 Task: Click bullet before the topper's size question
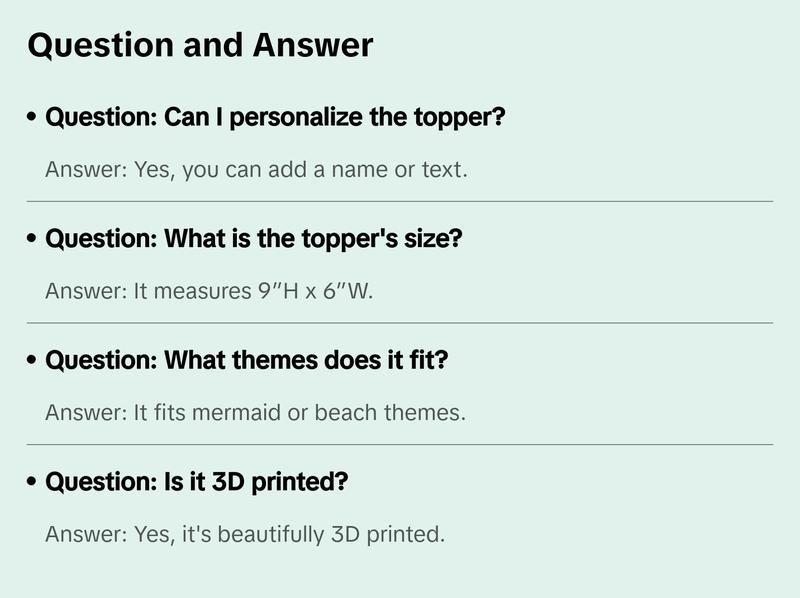(33, 239)
